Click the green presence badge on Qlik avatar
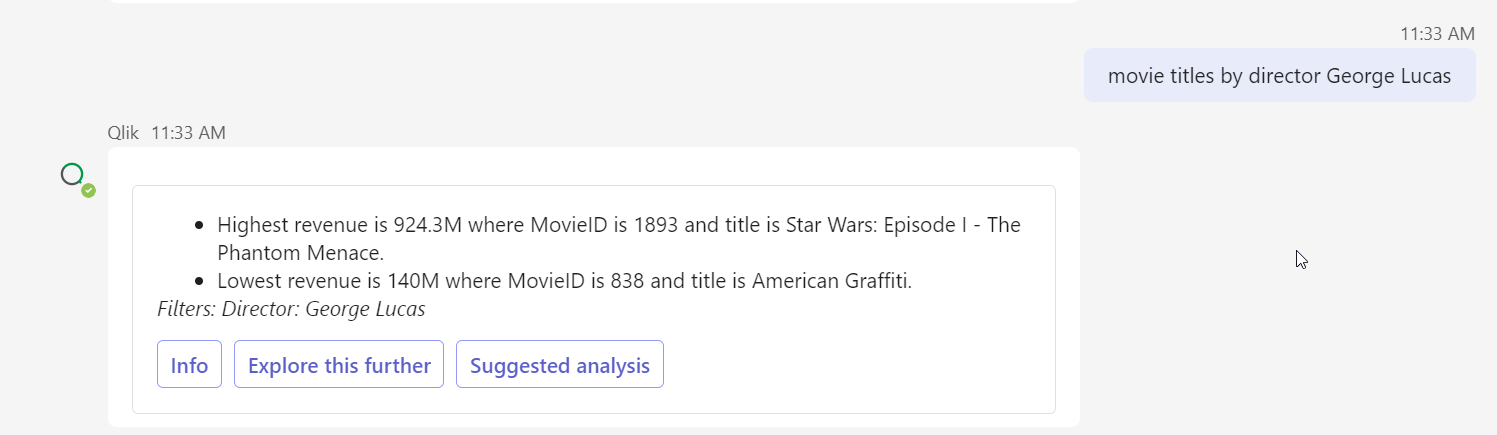The width and height of the screenshot is (1497, 435). click(88, 190)
